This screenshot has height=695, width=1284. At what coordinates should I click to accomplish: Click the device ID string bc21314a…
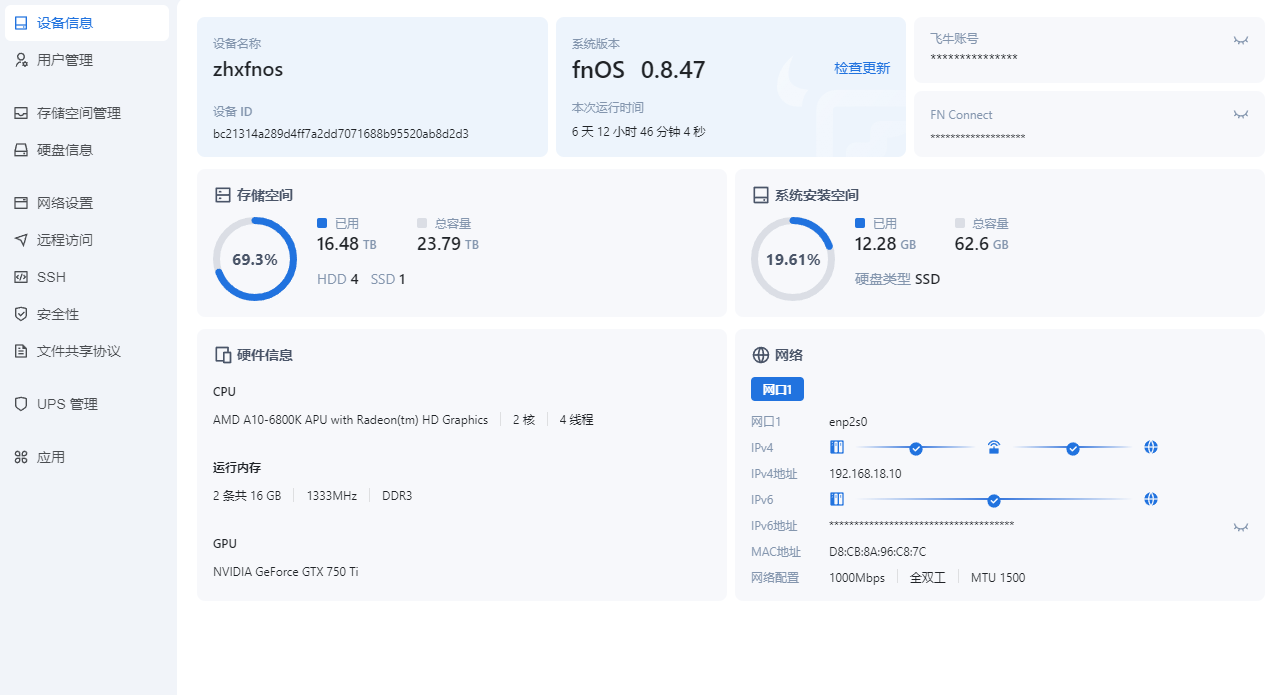341,133
